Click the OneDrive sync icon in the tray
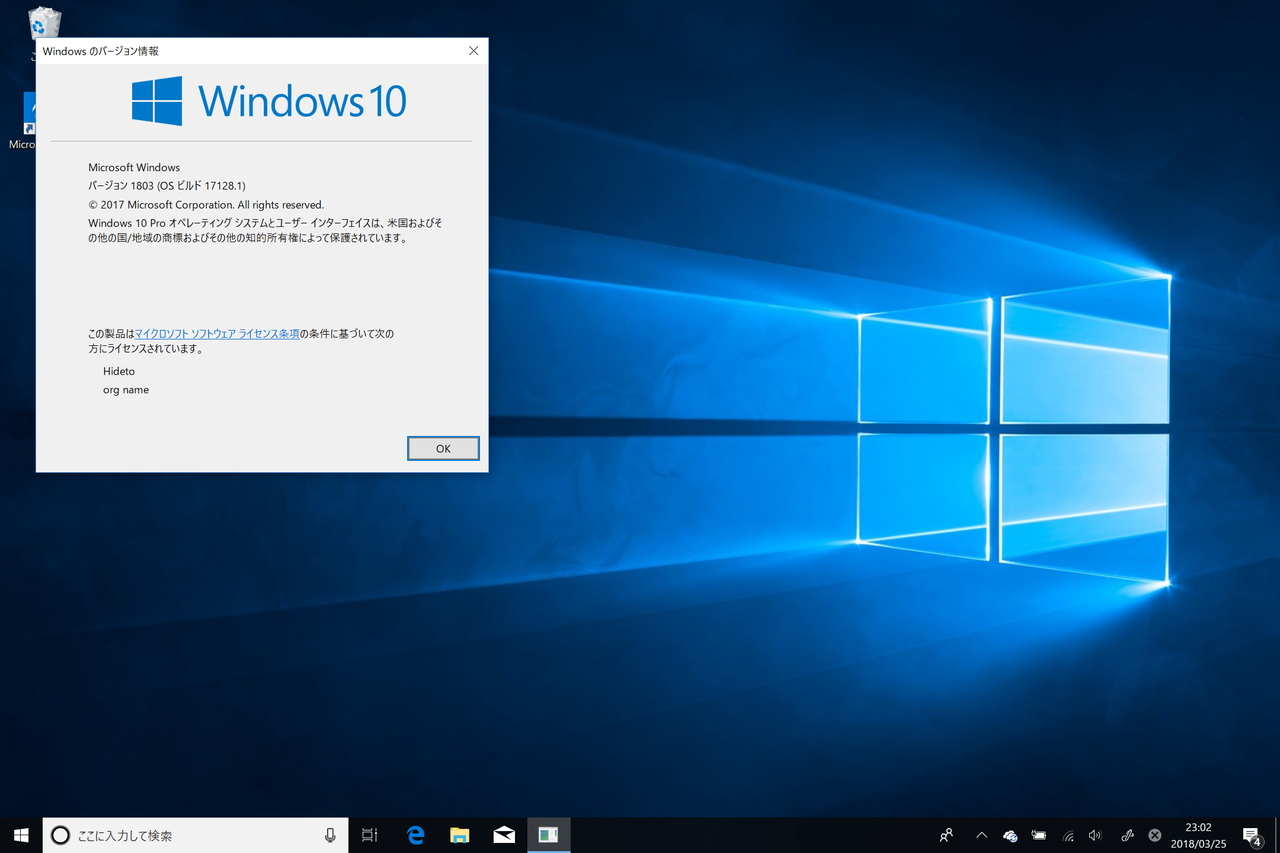The width and height of the screenshot is (1280, 853). tap(1009, 835)
